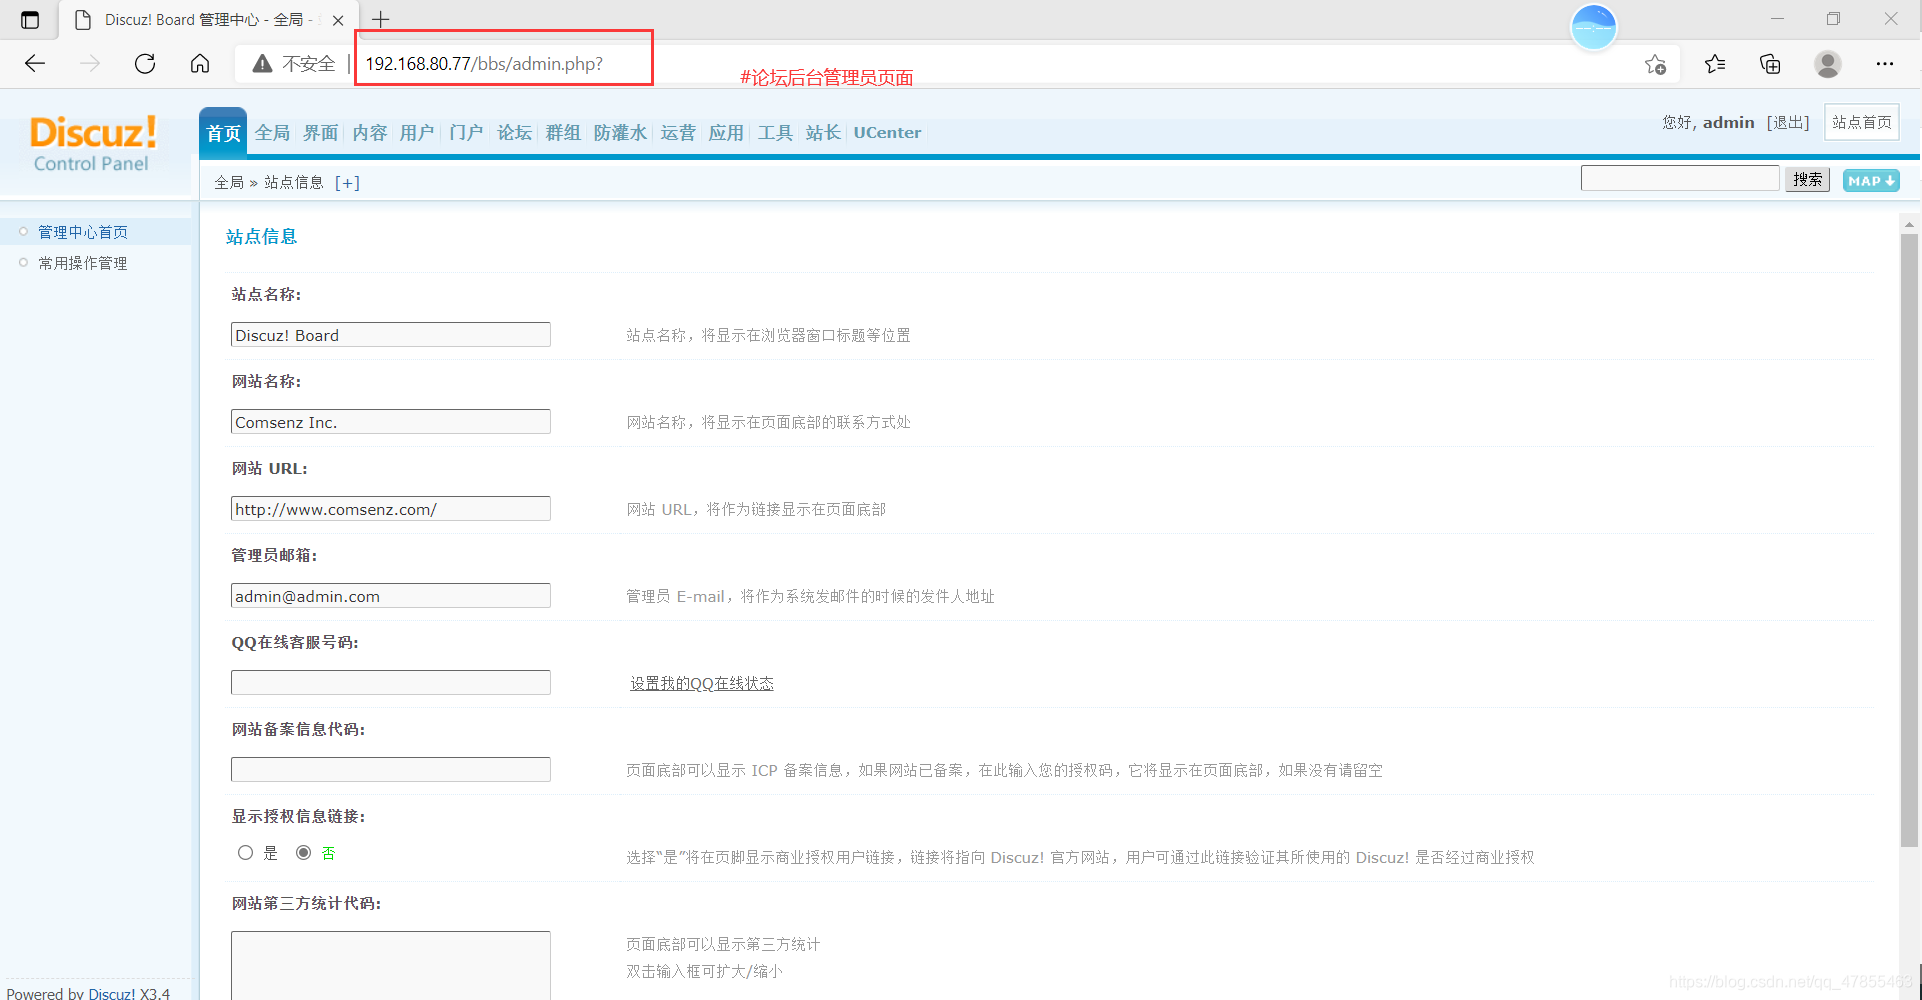Open 管理中心首页 in sidebar

pos(83,232)
